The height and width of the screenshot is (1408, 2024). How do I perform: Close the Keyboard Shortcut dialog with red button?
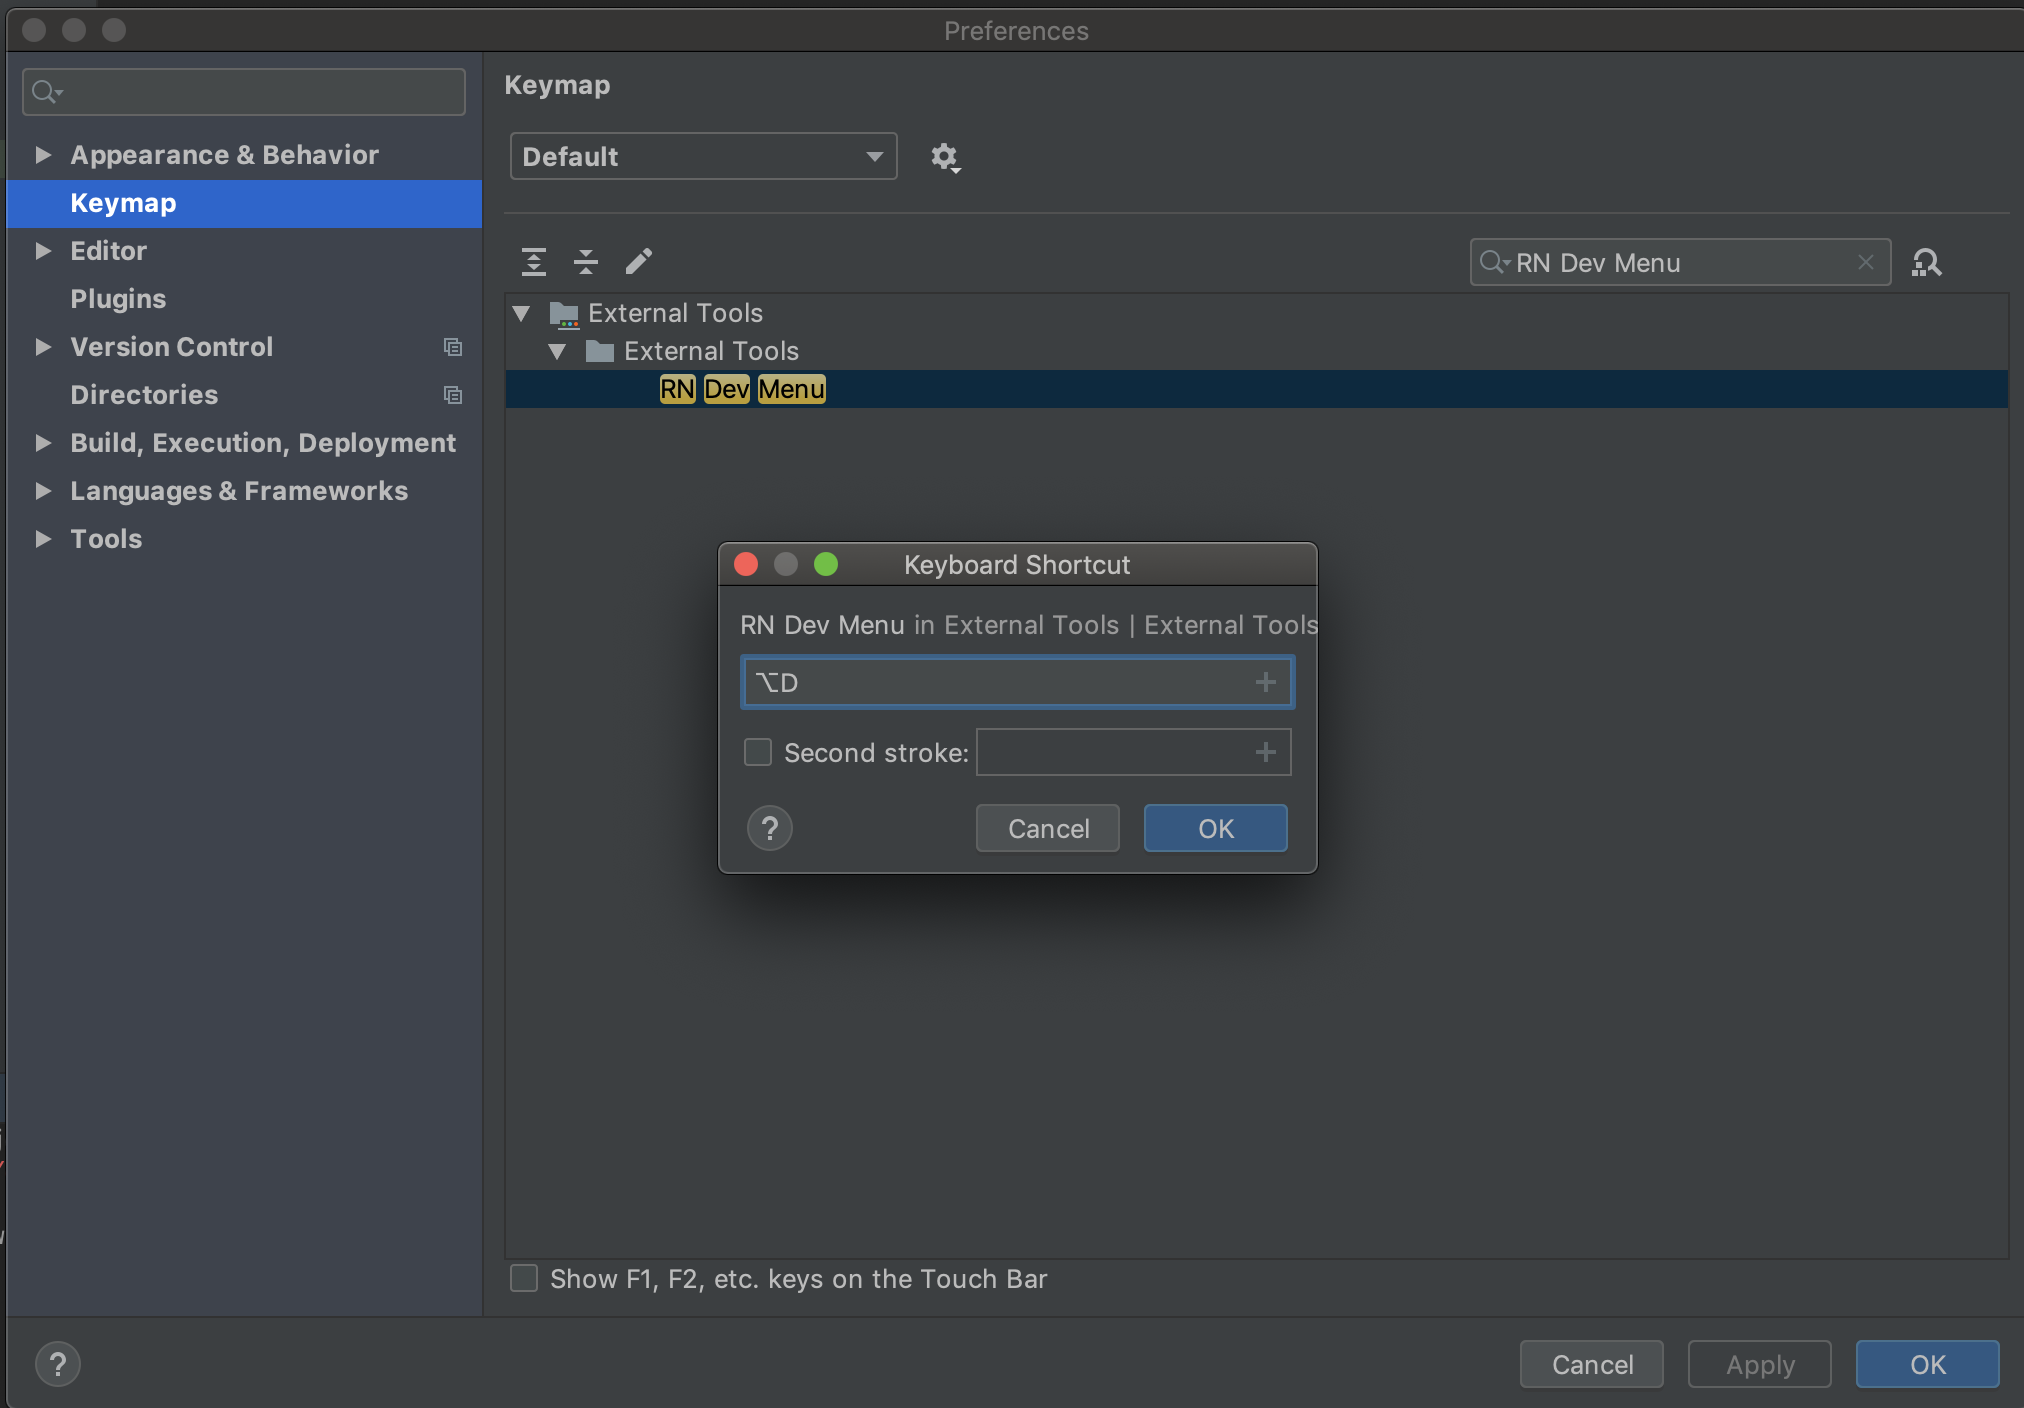pos(746,564)
